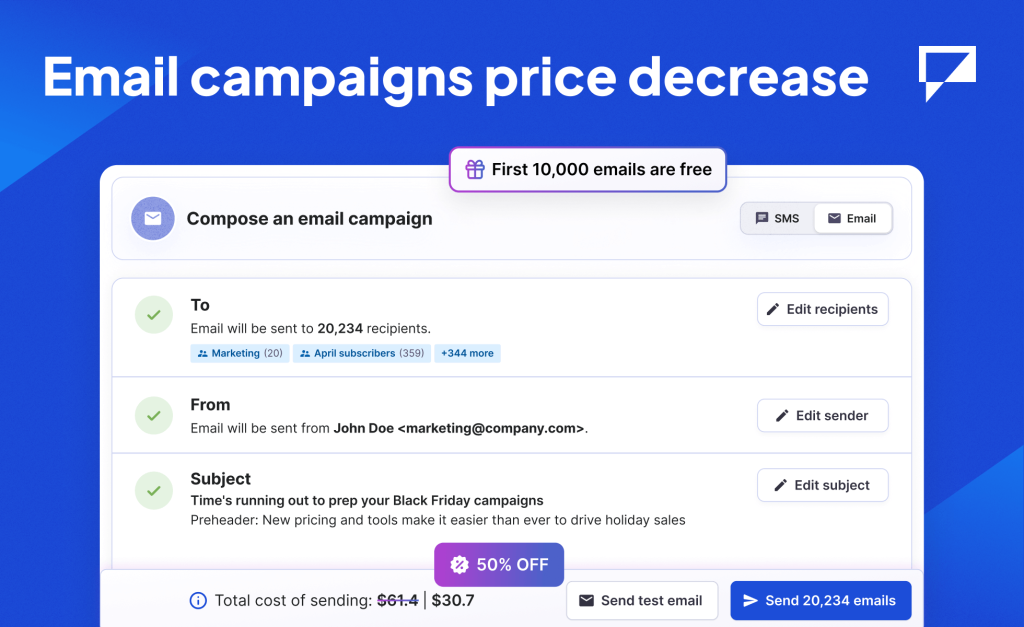Send test email
Image resolution: width=1024 pixels, height=627 pixels.
[x=642, y=601]
